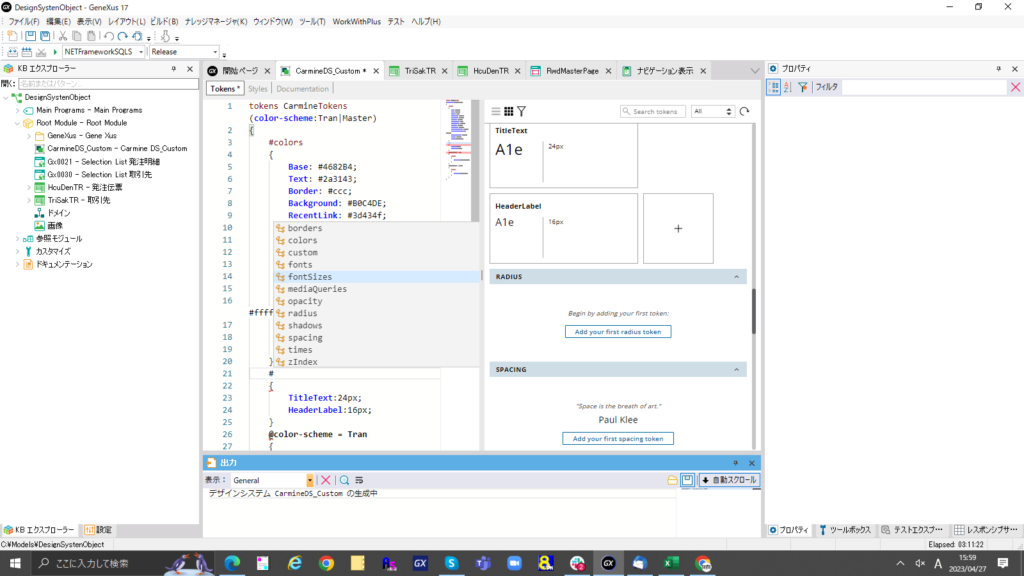Viewport: 1024px width, 576px height.
Task: Open the WorkWithPlus menu
Action: tap(357, 22)
